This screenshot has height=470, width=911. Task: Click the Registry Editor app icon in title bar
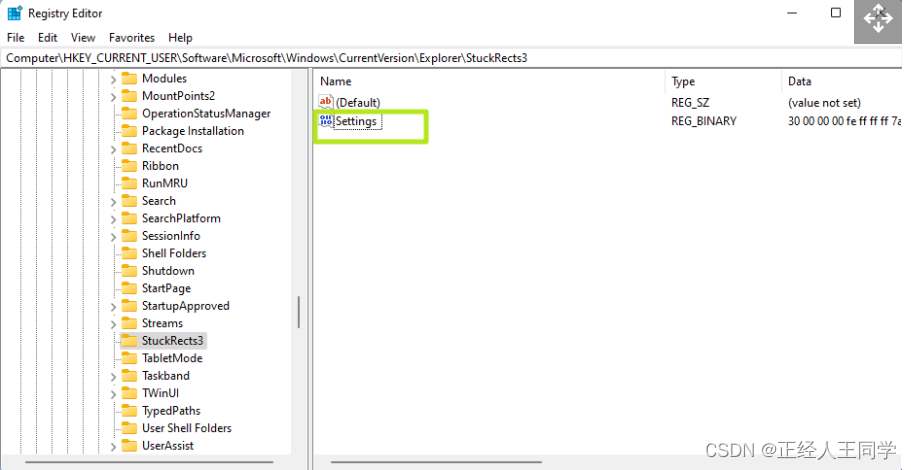click(15, 13)
